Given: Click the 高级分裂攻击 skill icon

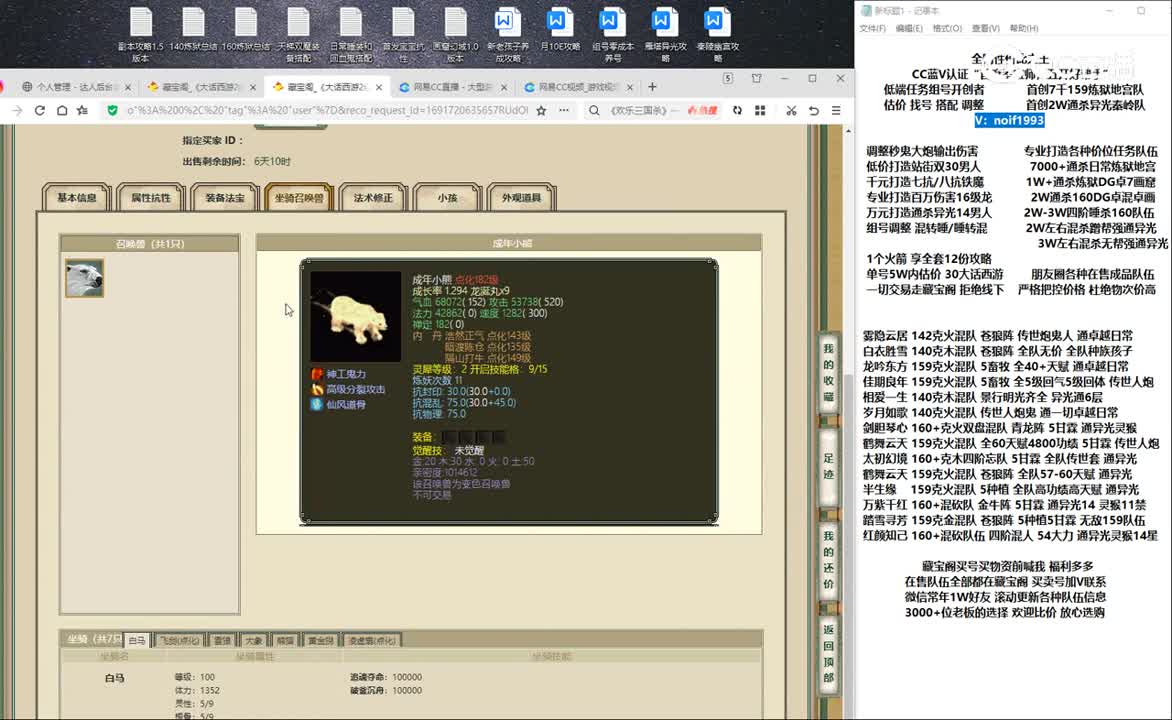Looking at the screenshot, I should point(317,389).
